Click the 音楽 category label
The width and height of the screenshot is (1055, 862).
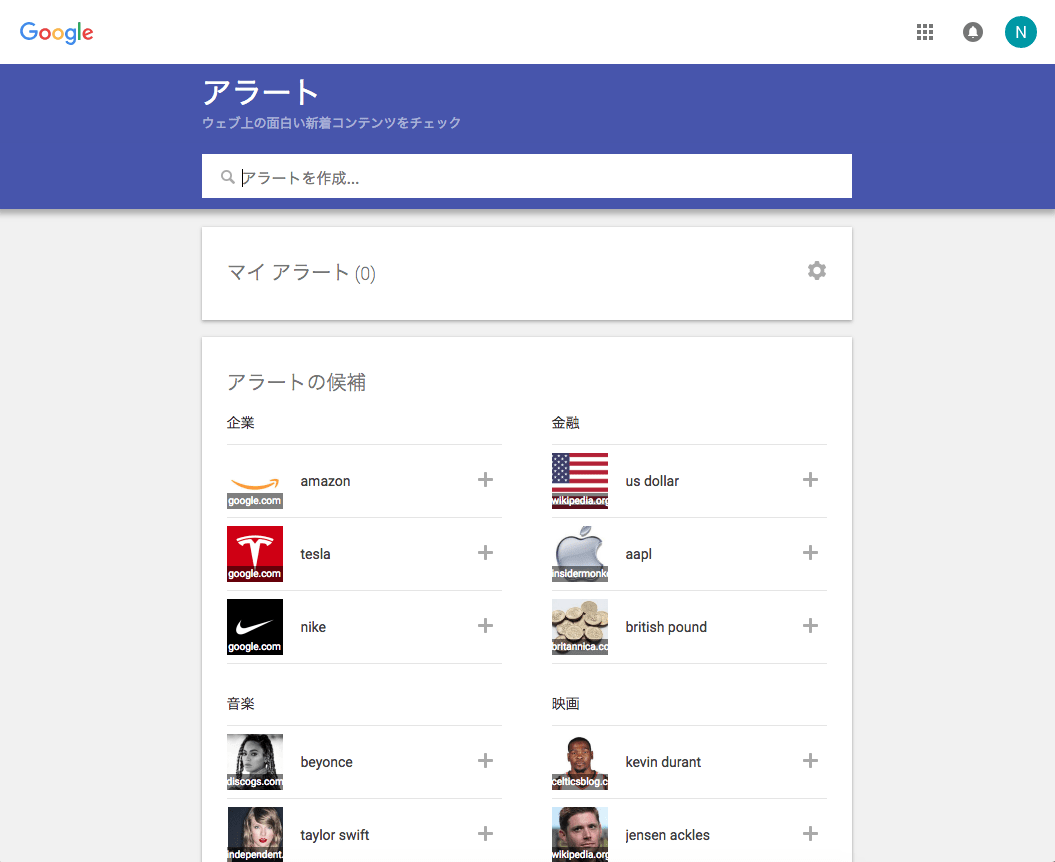[x=240, y=704]
